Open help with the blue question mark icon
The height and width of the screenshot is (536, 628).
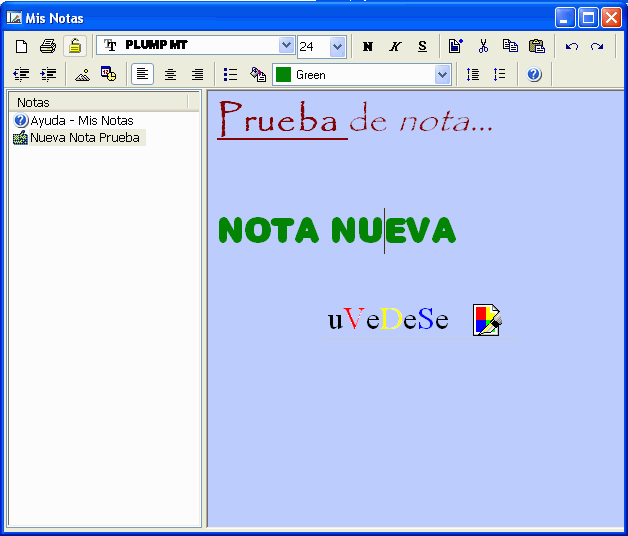click(x=534, y=75)
